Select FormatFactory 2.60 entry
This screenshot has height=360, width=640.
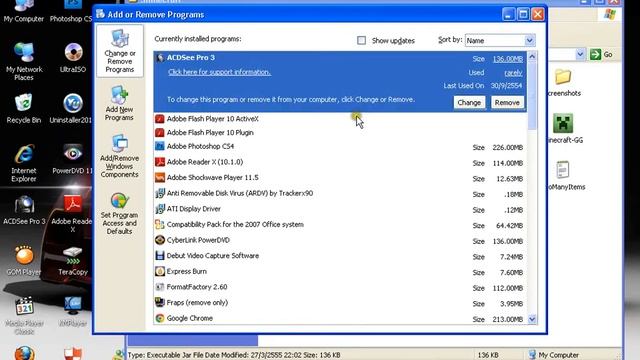click(341, 287)
